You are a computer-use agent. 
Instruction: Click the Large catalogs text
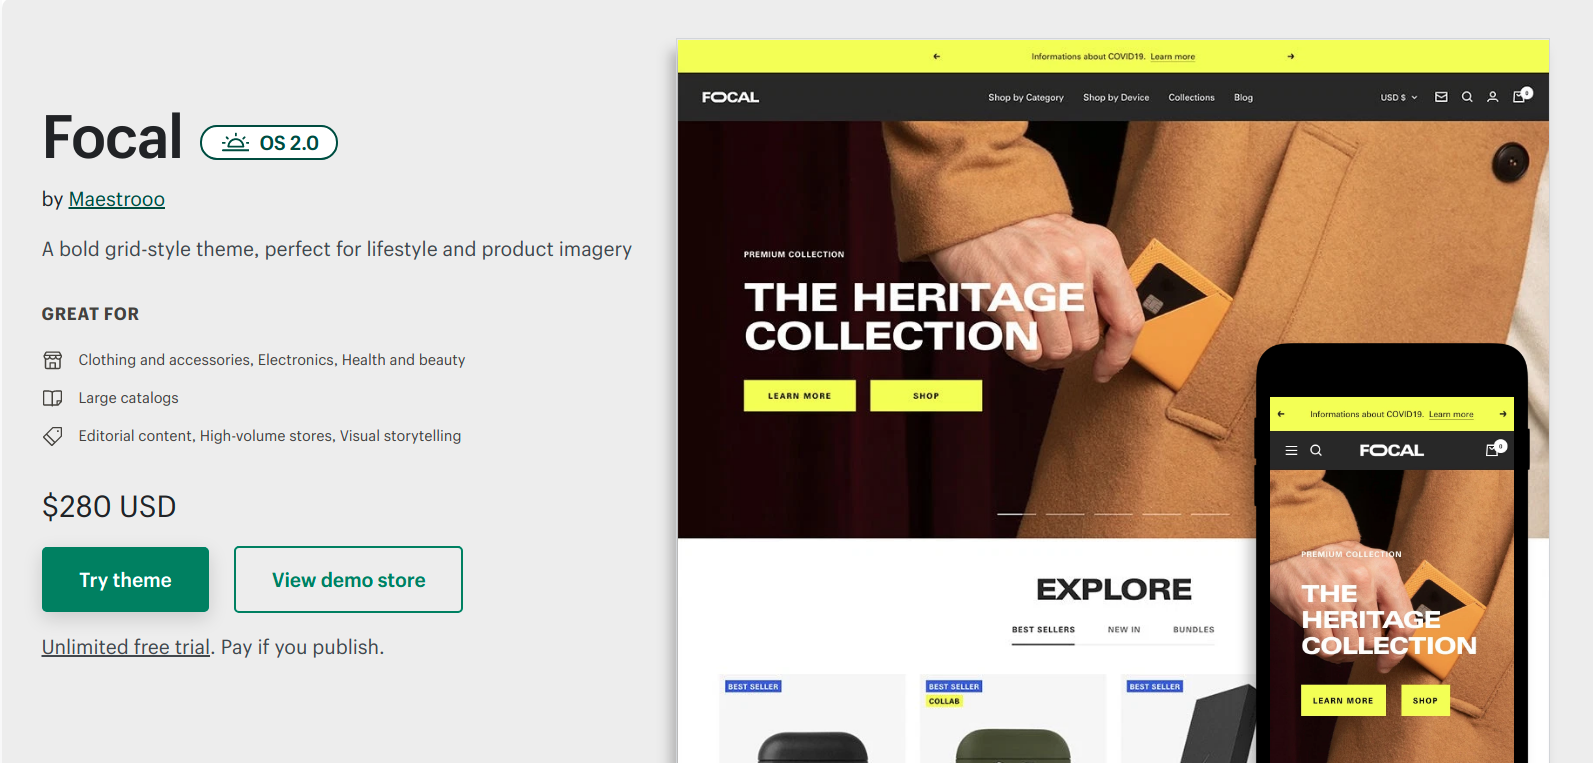[x=128, y=398]
